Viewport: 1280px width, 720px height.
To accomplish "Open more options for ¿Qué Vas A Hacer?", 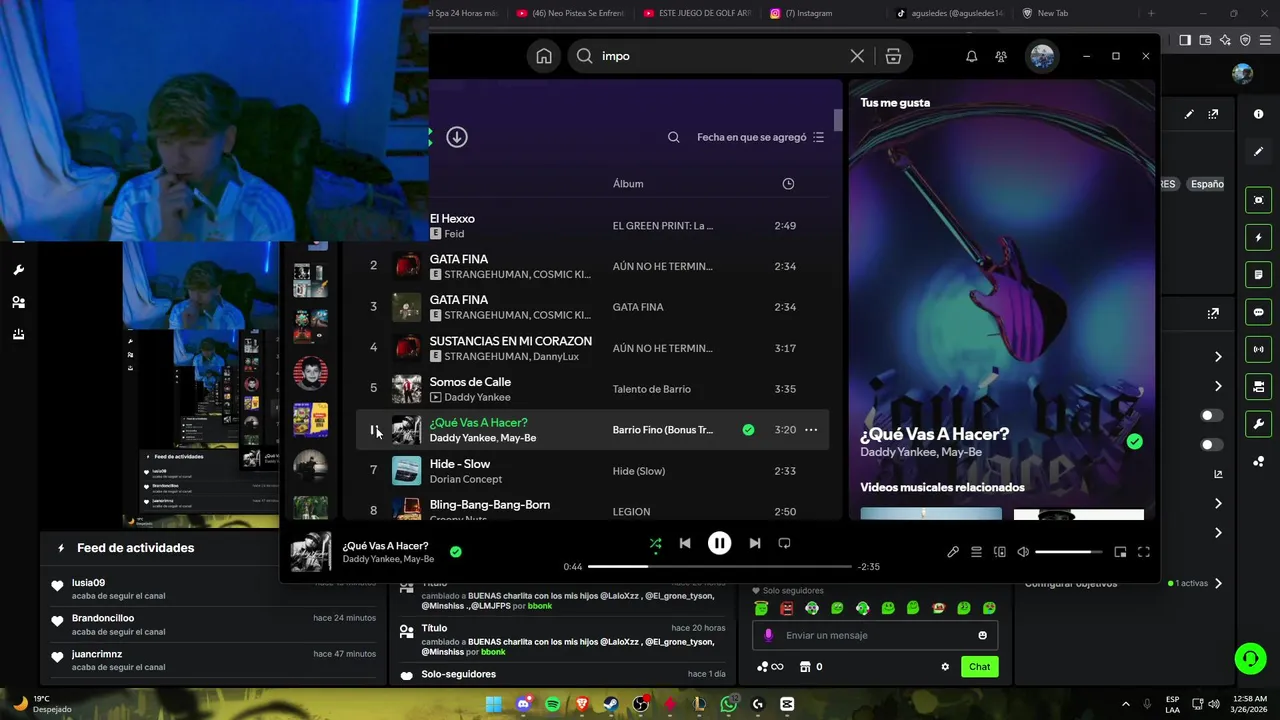I will pyautogui.click(x=811, y=430).
